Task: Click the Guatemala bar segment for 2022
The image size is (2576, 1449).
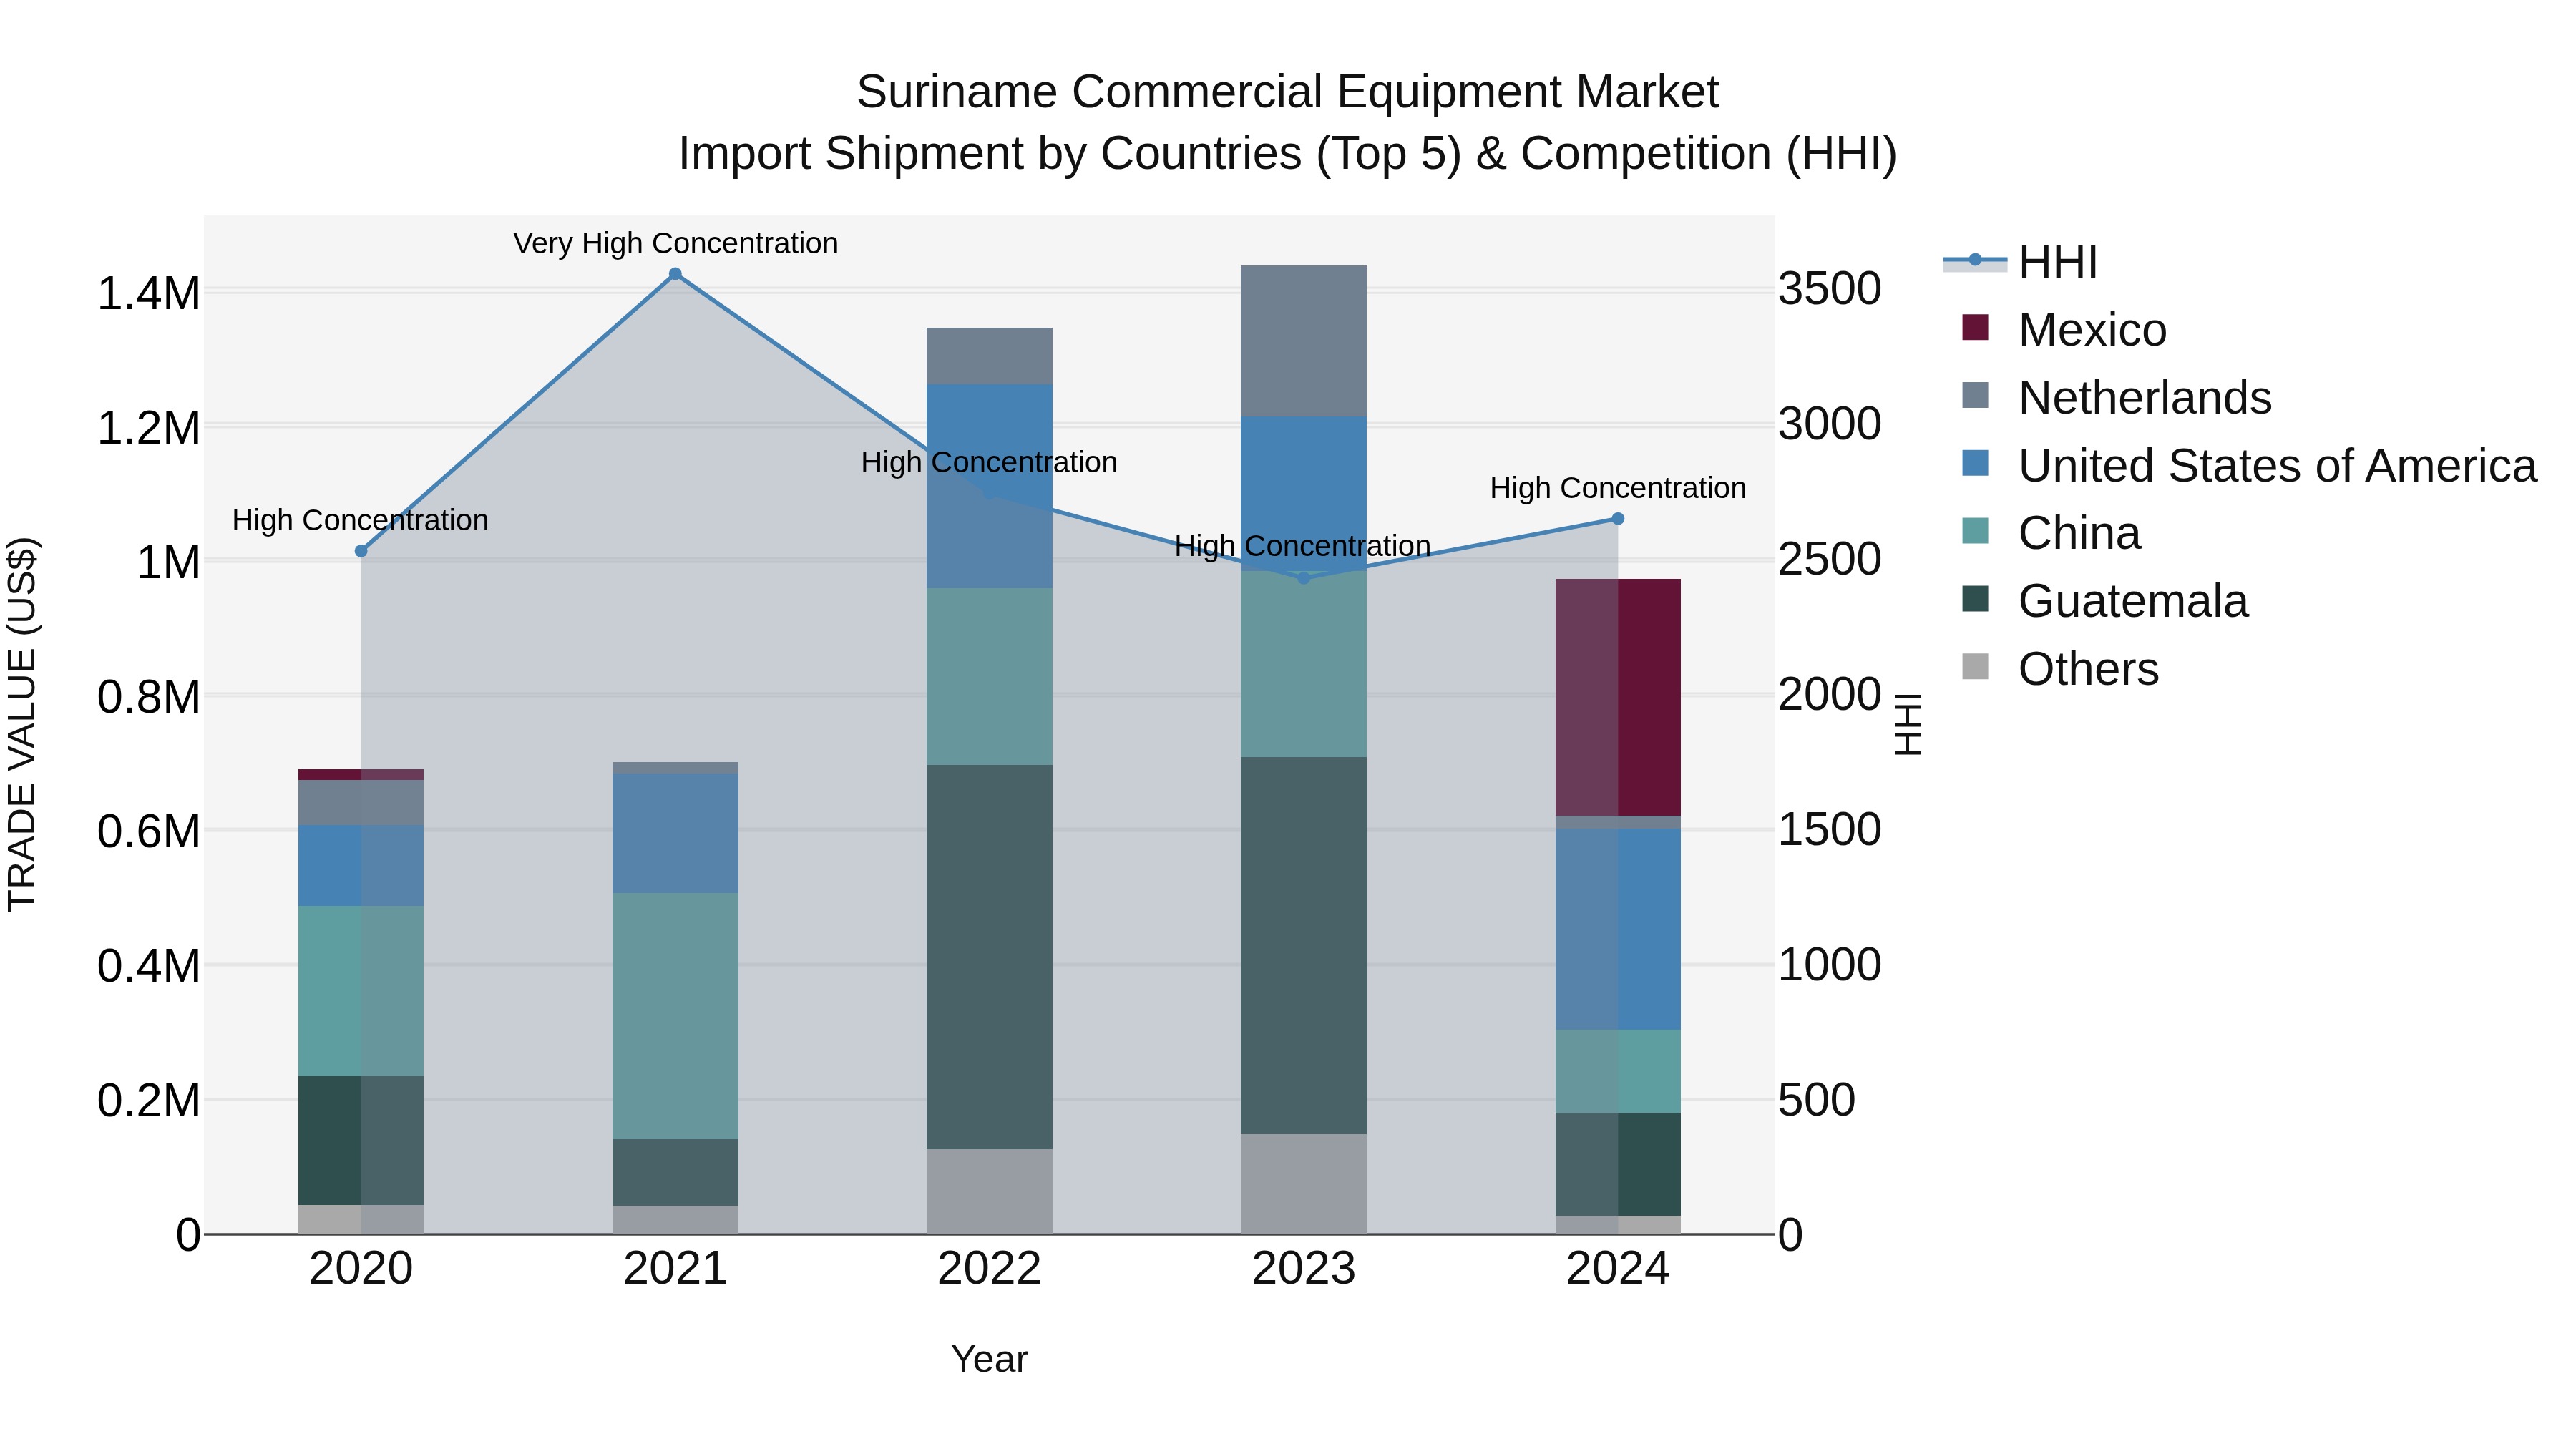Action: 989,957
